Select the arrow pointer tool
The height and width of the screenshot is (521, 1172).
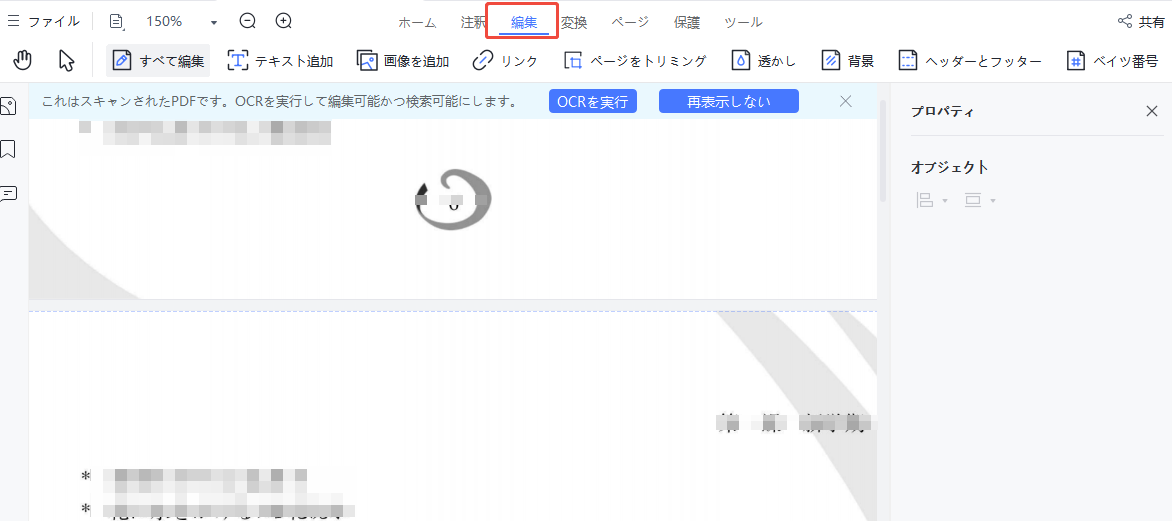[x=67, y=61]
